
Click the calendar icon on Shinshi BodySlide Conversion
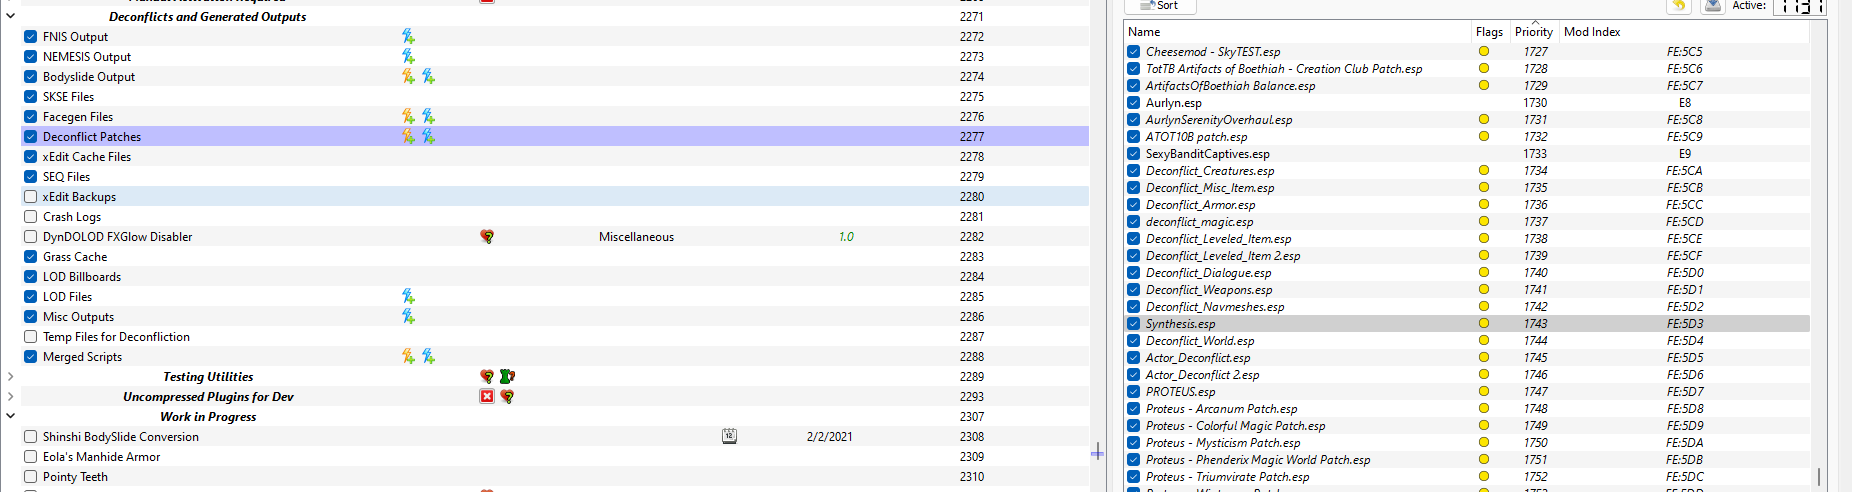click(730, 437)
